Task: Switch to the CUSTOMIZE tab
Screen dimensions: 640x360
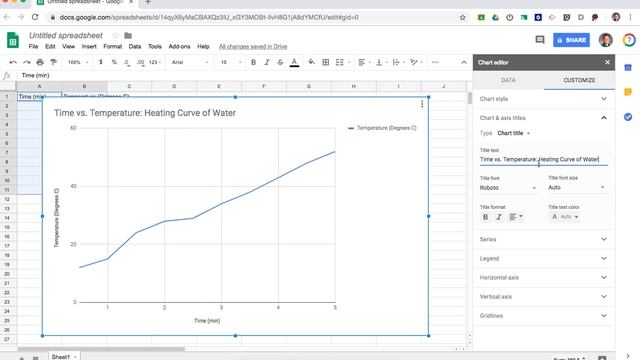Action: click(579, 80)
